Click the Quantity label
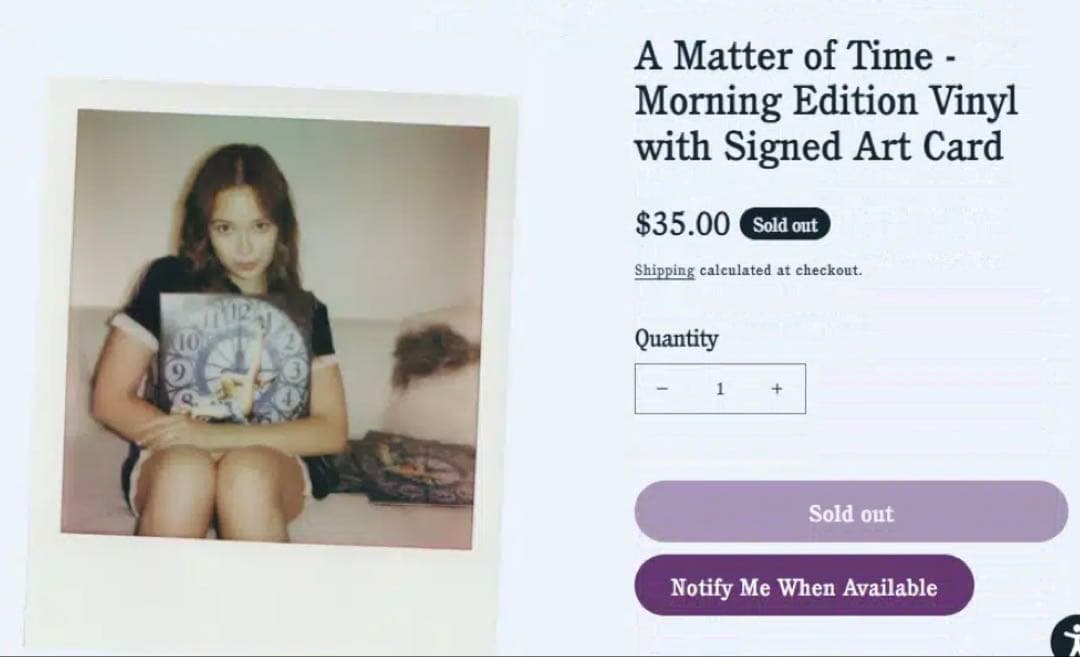1080x657 pixels. point(676,338)
